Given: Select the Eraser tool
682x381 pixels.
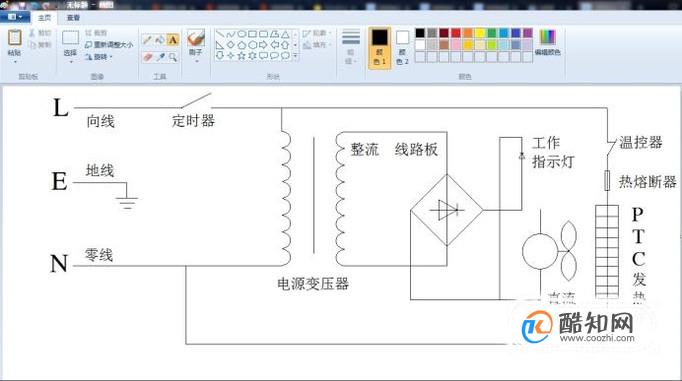Looking at the screenshot, I should pos(147,57).
